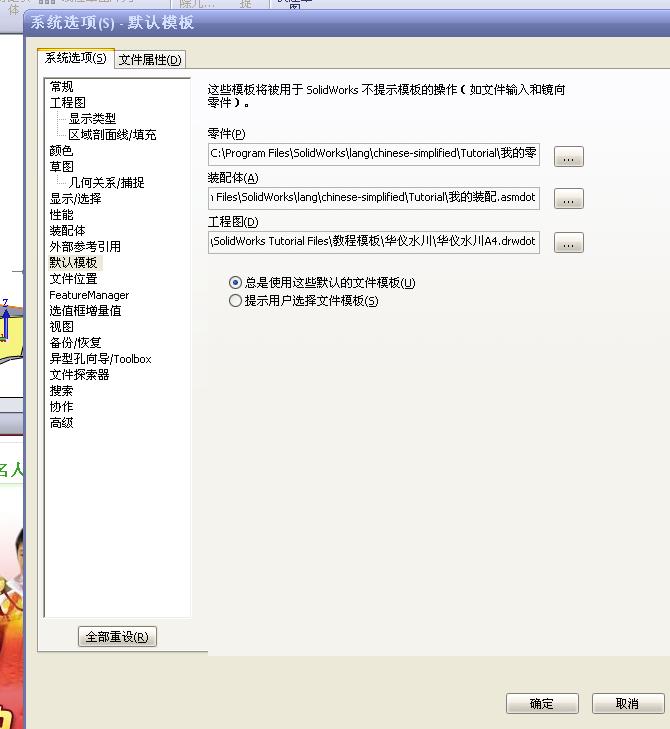Select 草图 category
This screenshot has width=670, height=729.
tap(61, 166)
